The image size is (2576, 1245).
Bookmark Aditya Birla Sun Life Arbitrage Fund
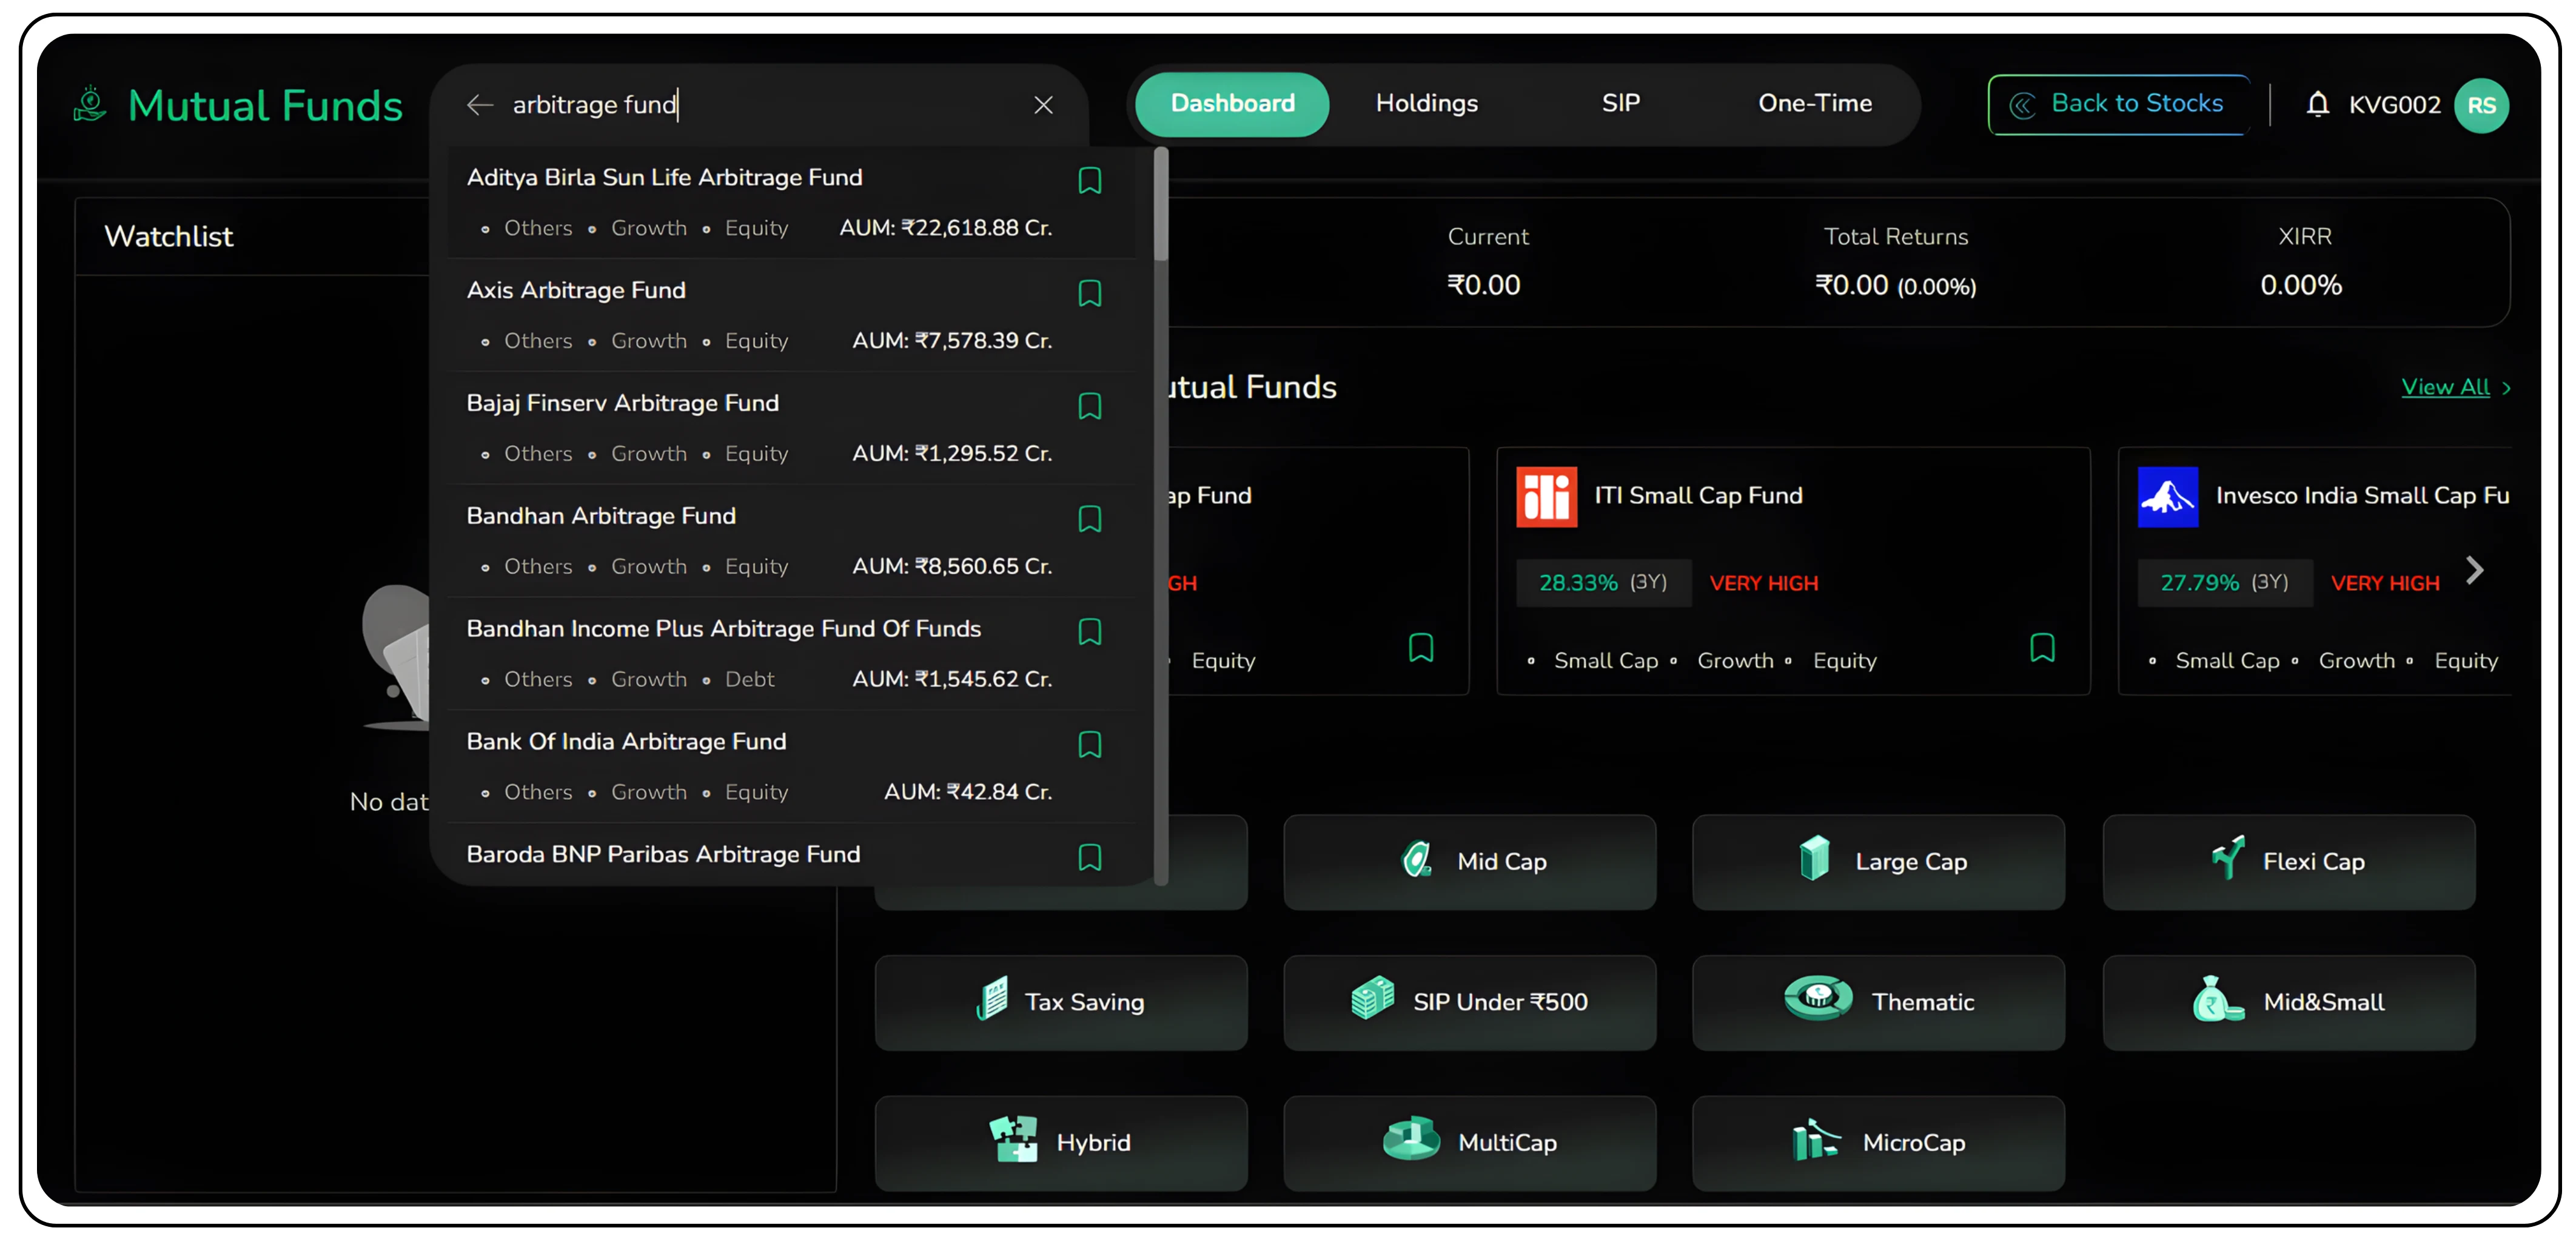(x=1090, y=181)
